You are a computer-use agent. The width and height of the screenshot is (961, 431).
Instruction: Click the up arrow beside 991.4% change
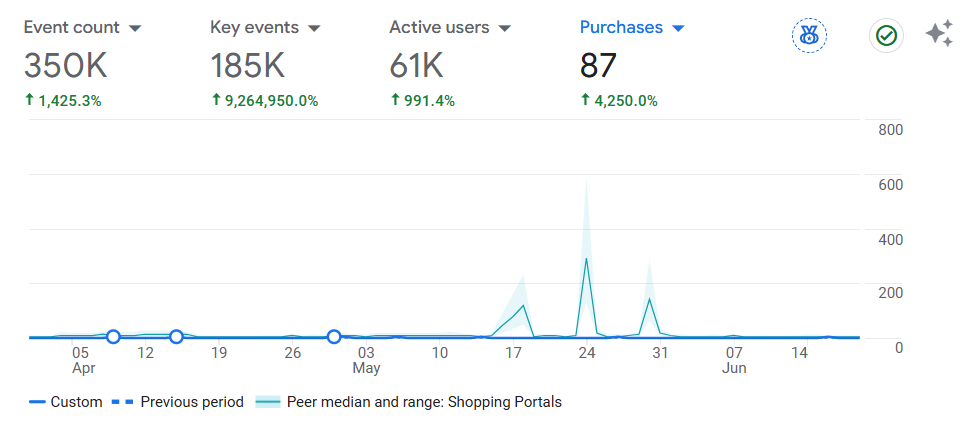click(395, 100)
